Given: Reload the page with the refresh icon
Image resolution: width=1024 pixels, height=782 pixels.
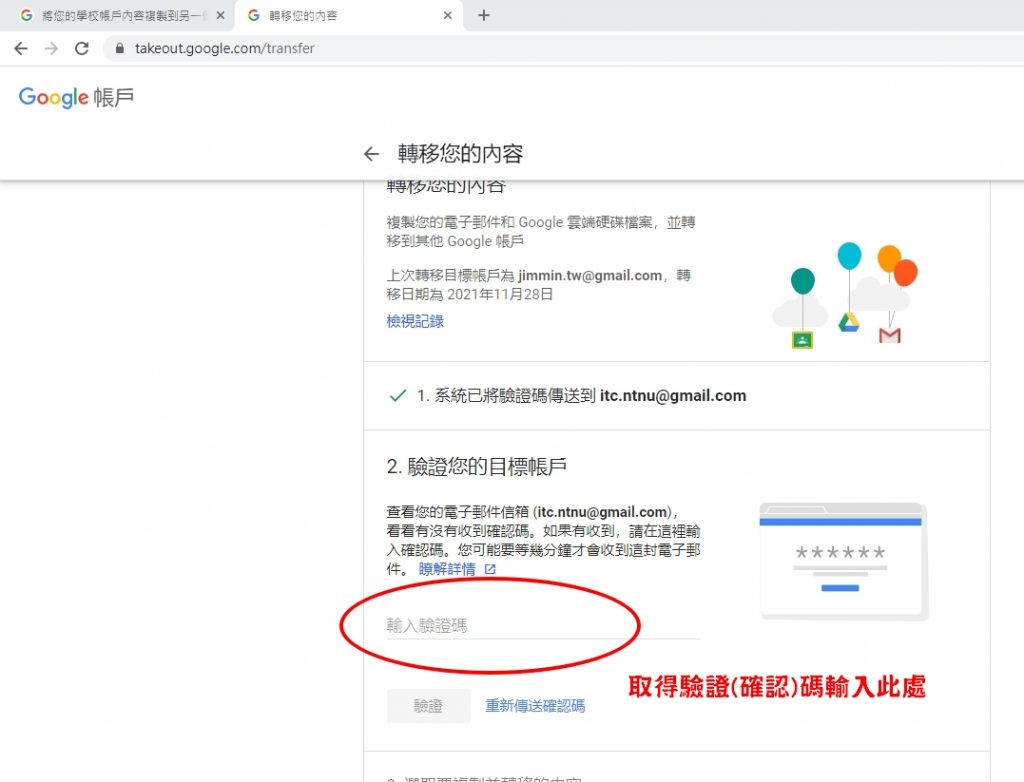Looking at the screenshot, I should (x=82, y=48).
